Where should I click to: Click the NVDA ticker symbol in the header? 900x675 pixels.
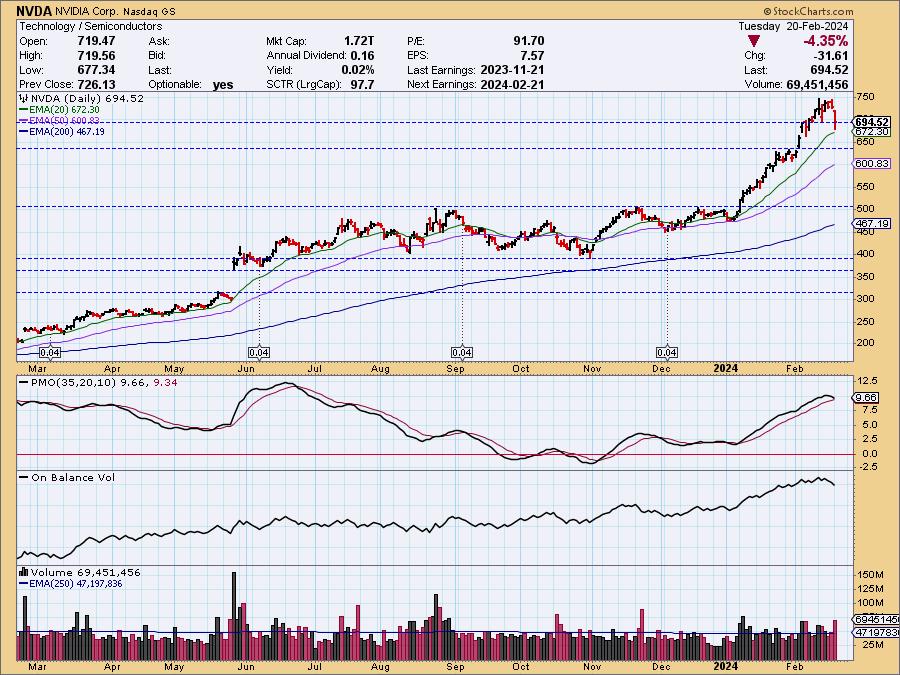click(x=34, y=11)
